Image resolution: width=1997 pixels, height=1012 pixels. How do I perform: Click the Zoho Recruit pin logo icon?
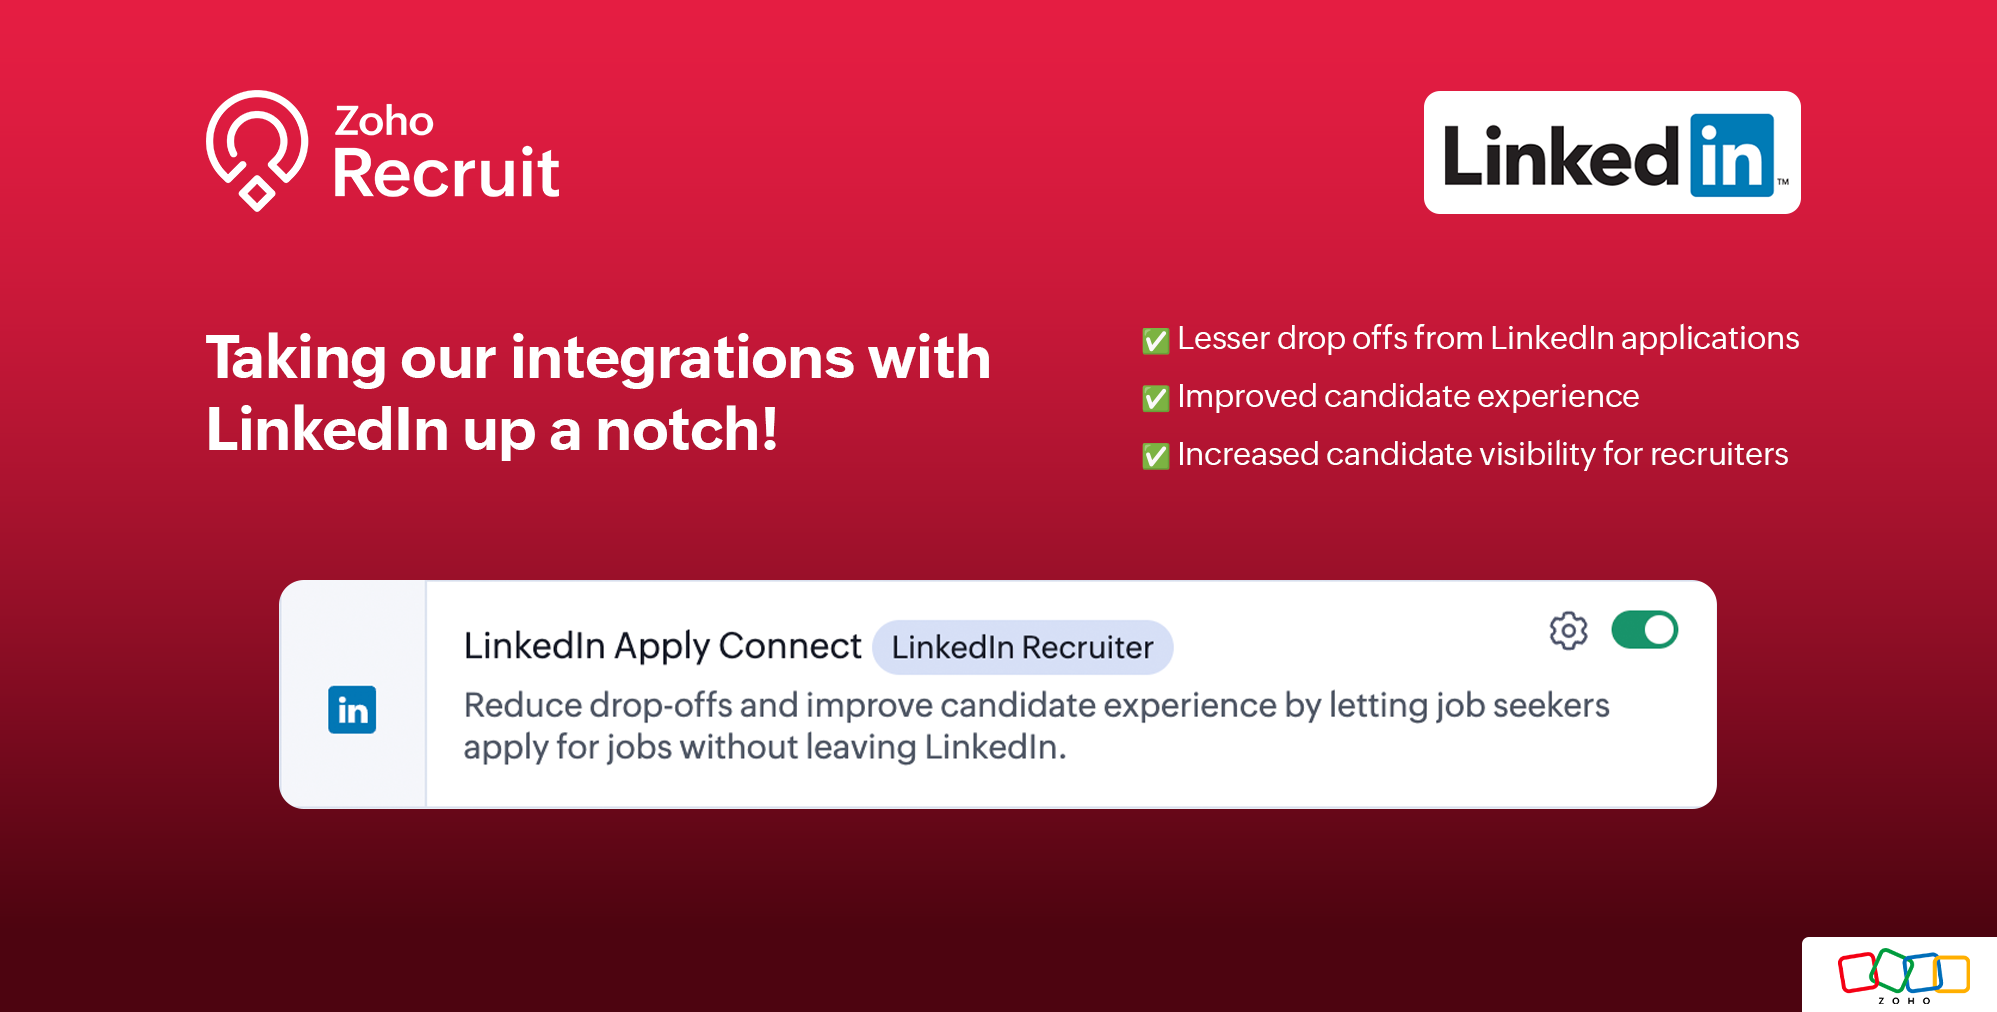256,149
